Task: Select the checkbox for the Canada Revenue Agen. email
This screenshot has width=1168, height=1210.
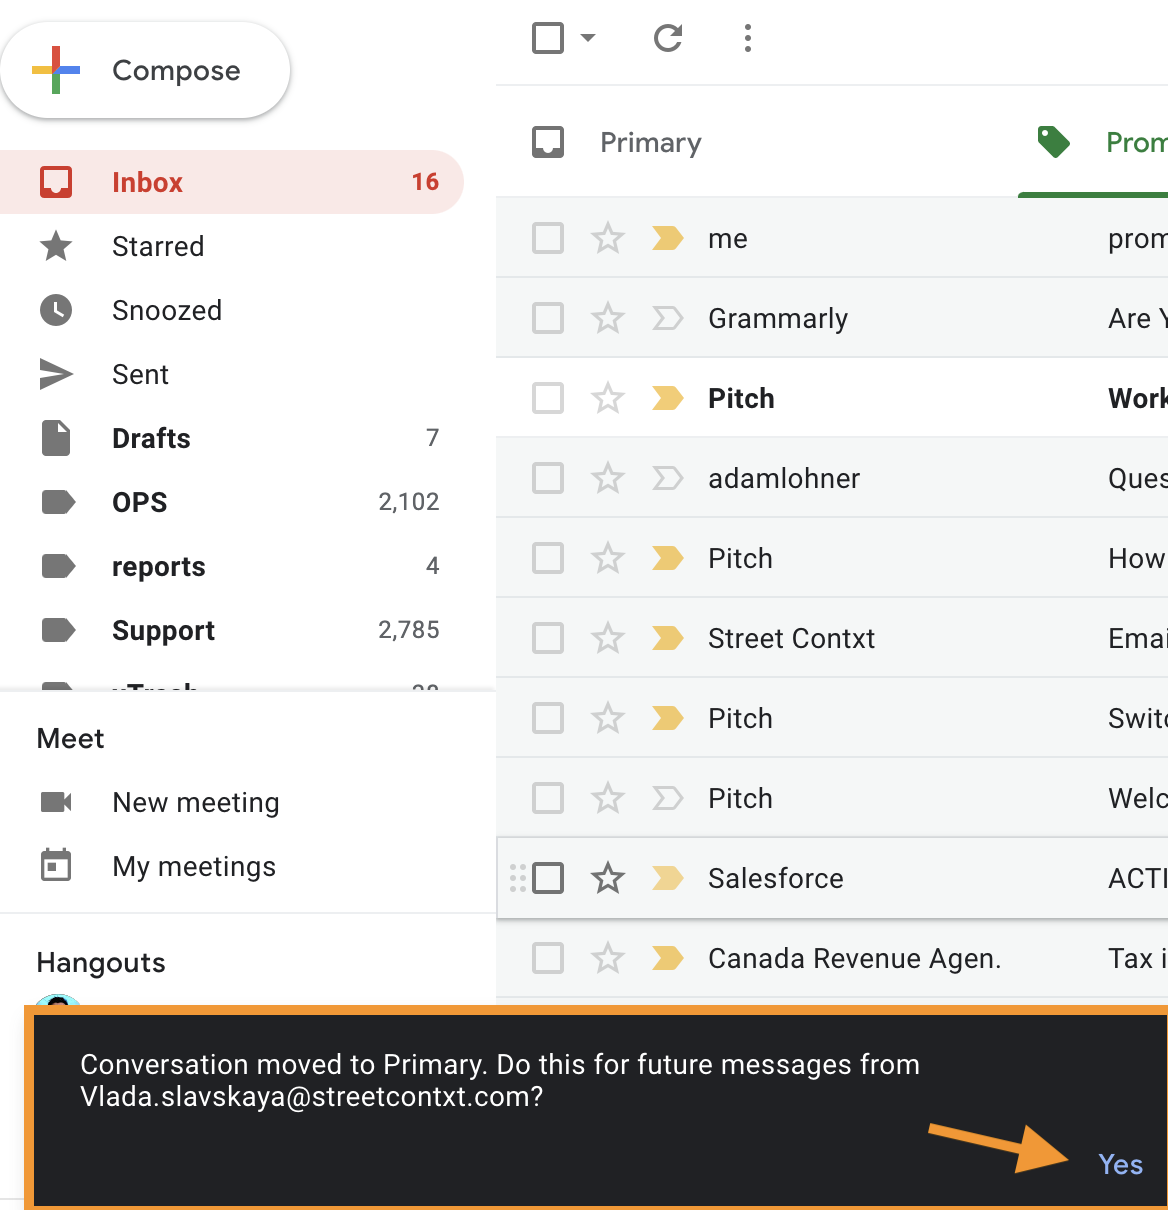Action: click(x=548, y=958)
